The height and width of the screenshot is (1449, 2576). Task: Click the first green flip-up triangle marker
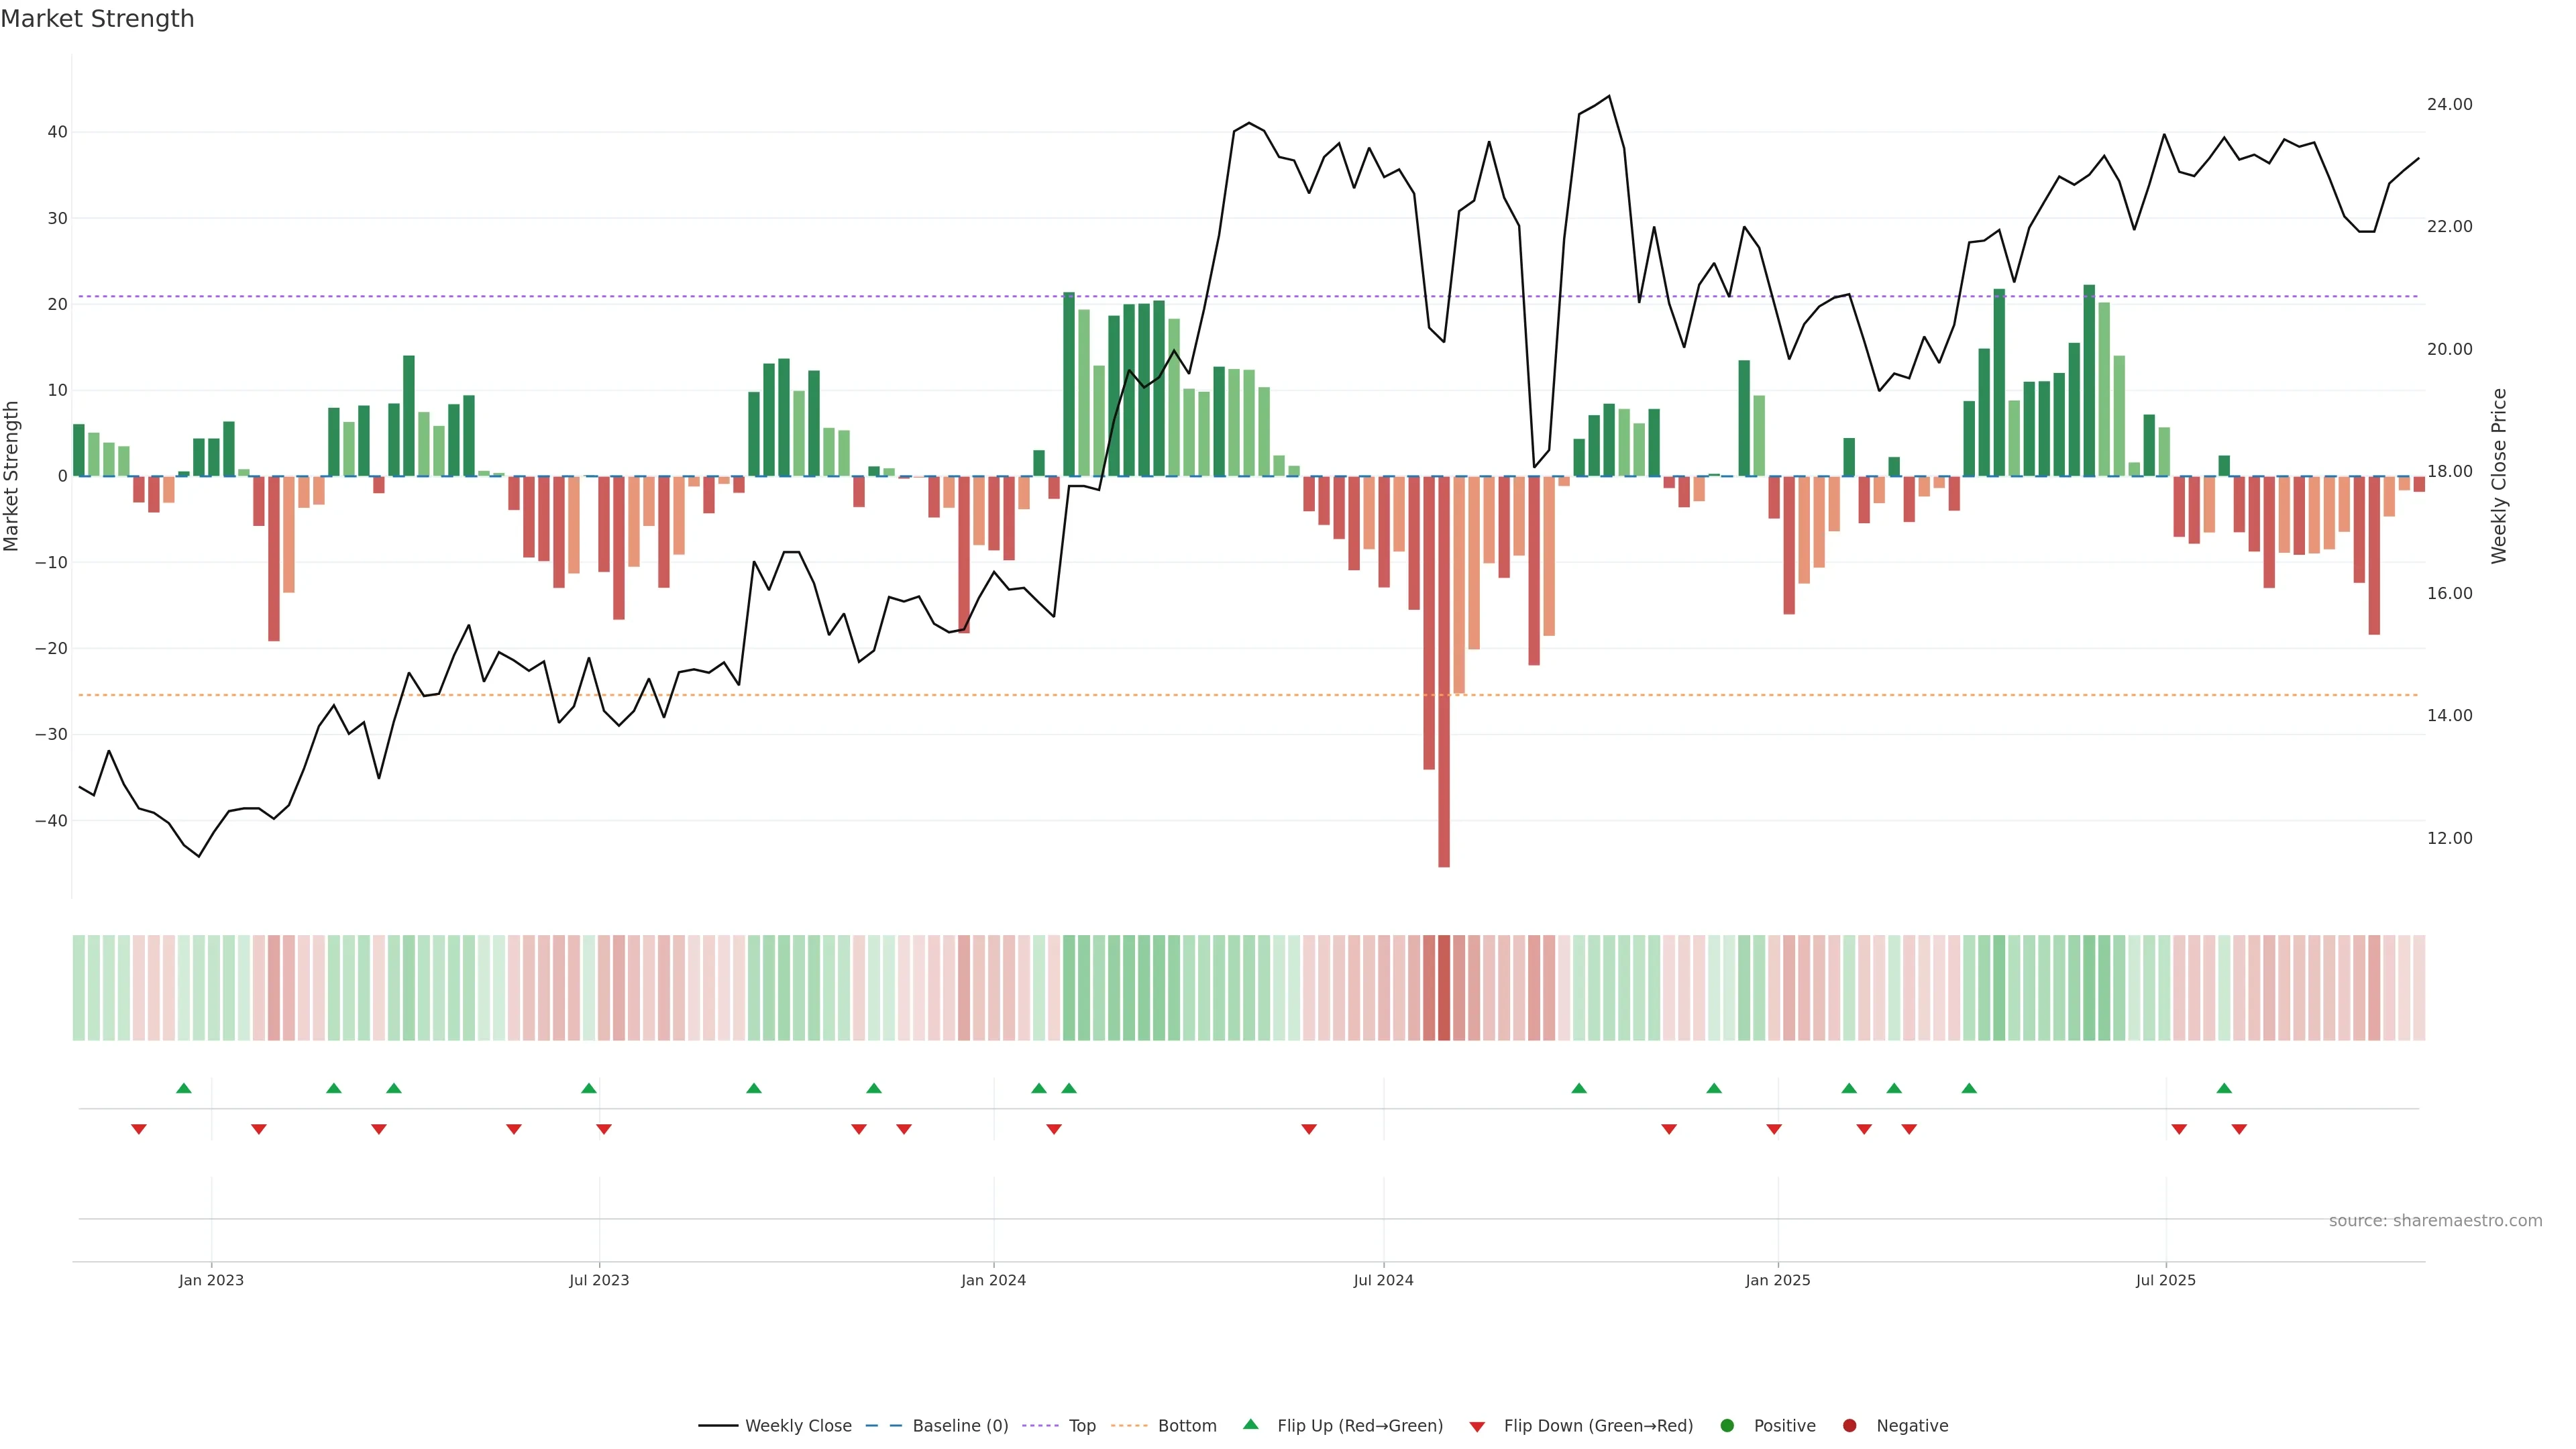click(184, 1088)
